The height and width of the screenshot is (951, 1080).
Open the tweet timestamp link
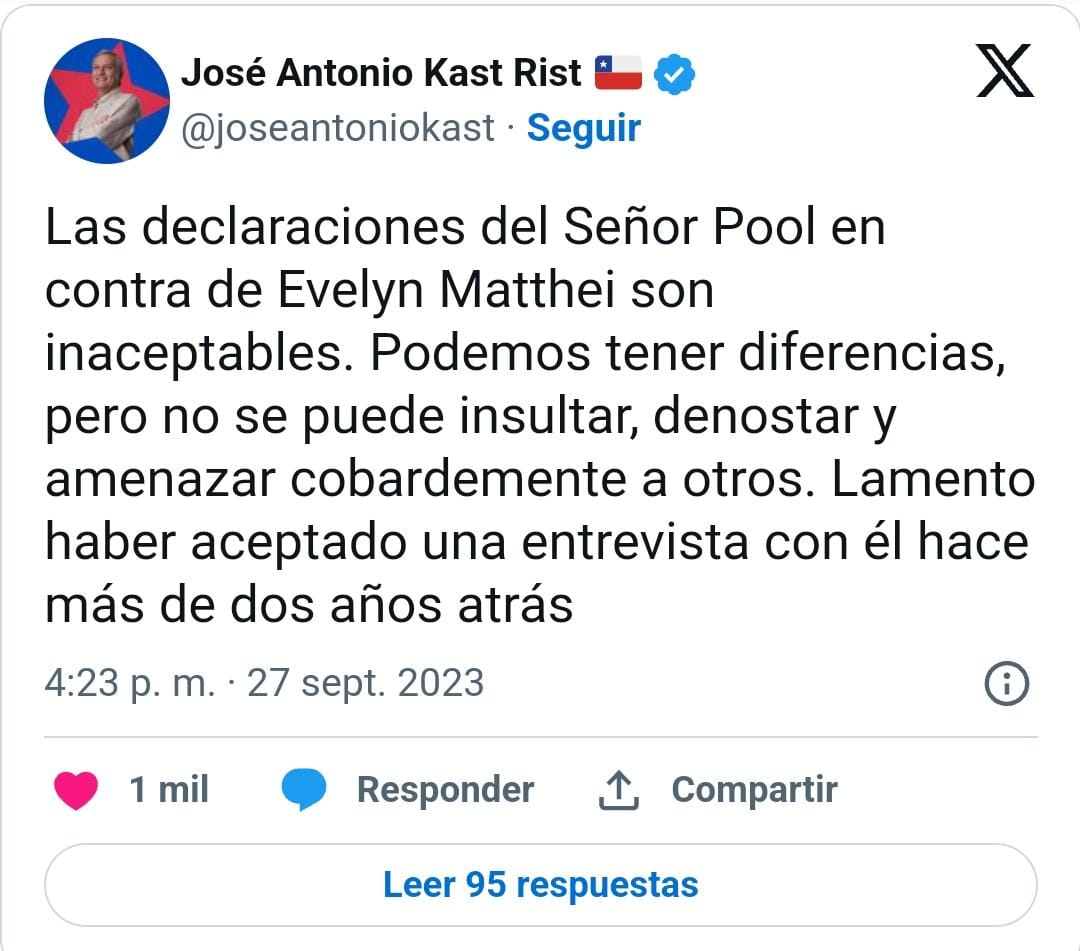(x=265, y=684)
